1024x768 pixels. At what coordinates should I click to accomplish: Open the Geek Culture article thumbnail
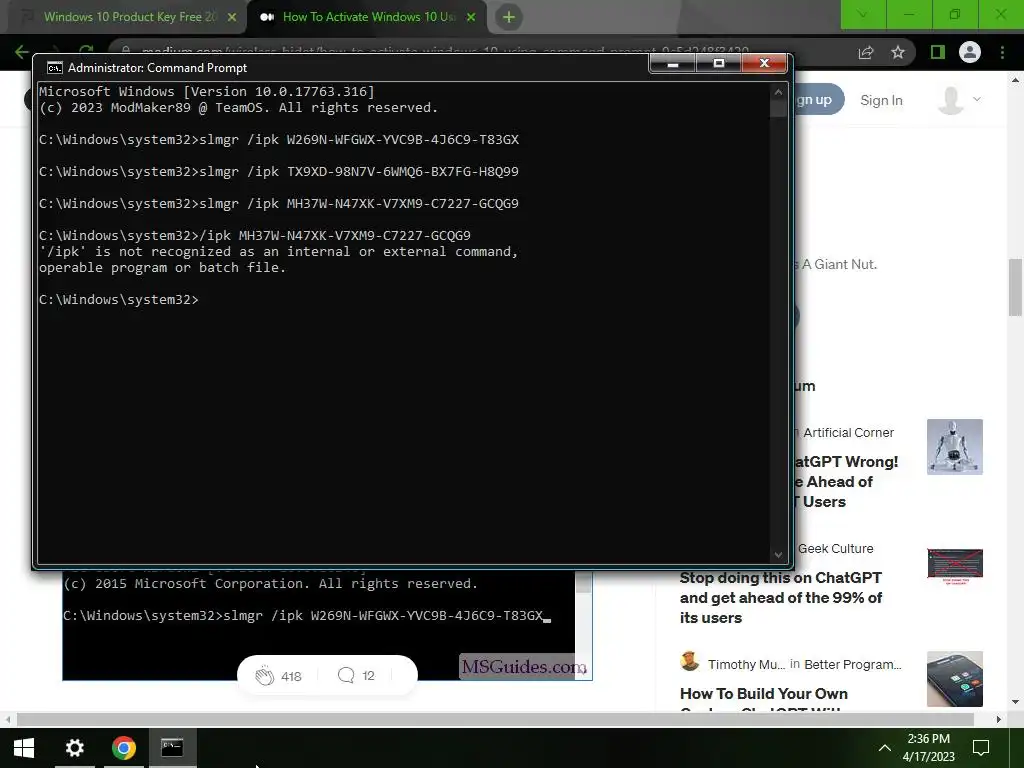click(x=955, y=566)
